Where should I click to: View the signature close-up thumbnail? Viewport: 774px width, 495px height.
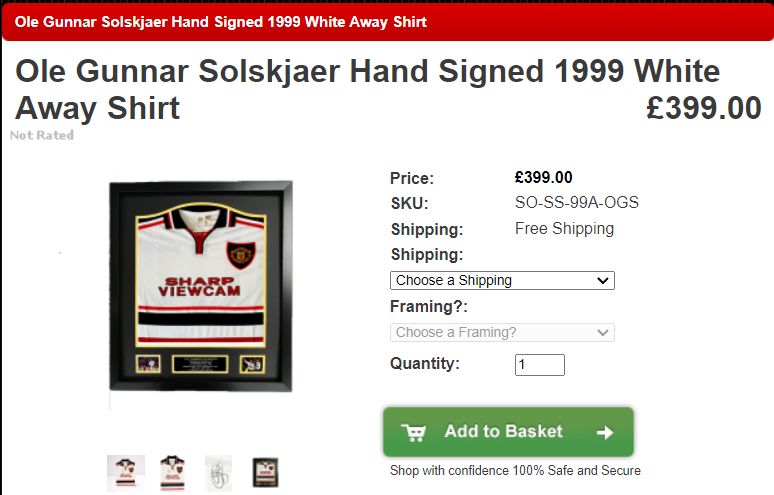click(x=219, y=473)
